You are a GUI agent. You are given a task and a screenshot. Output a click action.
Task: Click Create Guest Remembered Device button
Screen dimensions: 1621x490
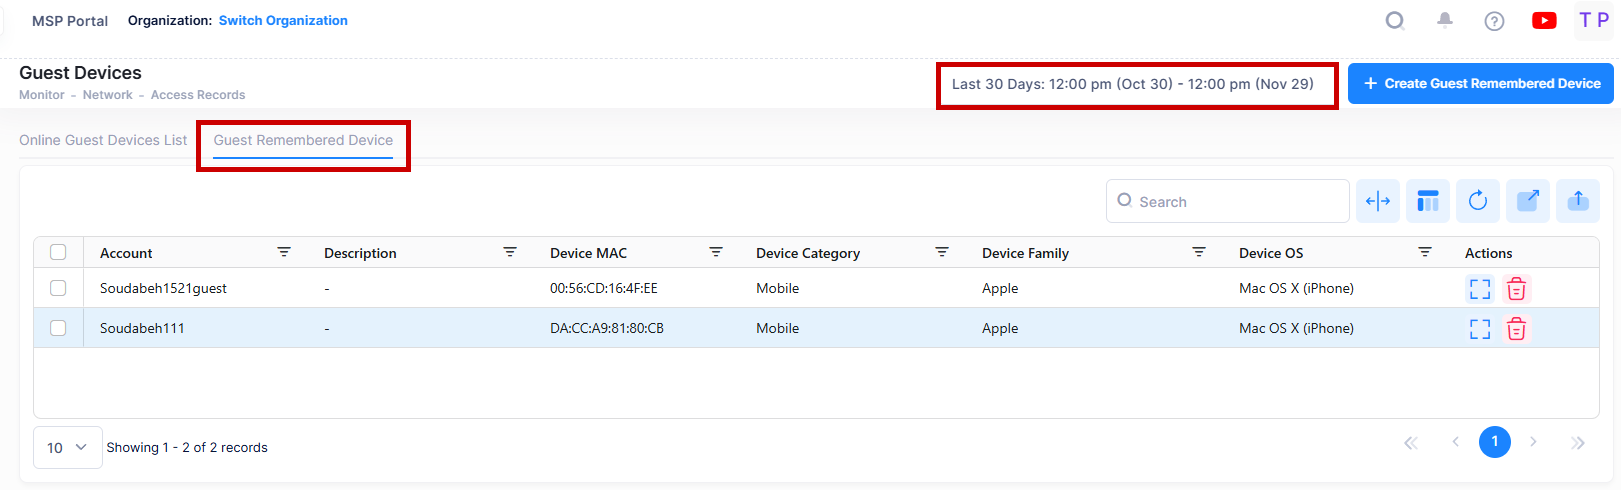(x=1480, y=84)
